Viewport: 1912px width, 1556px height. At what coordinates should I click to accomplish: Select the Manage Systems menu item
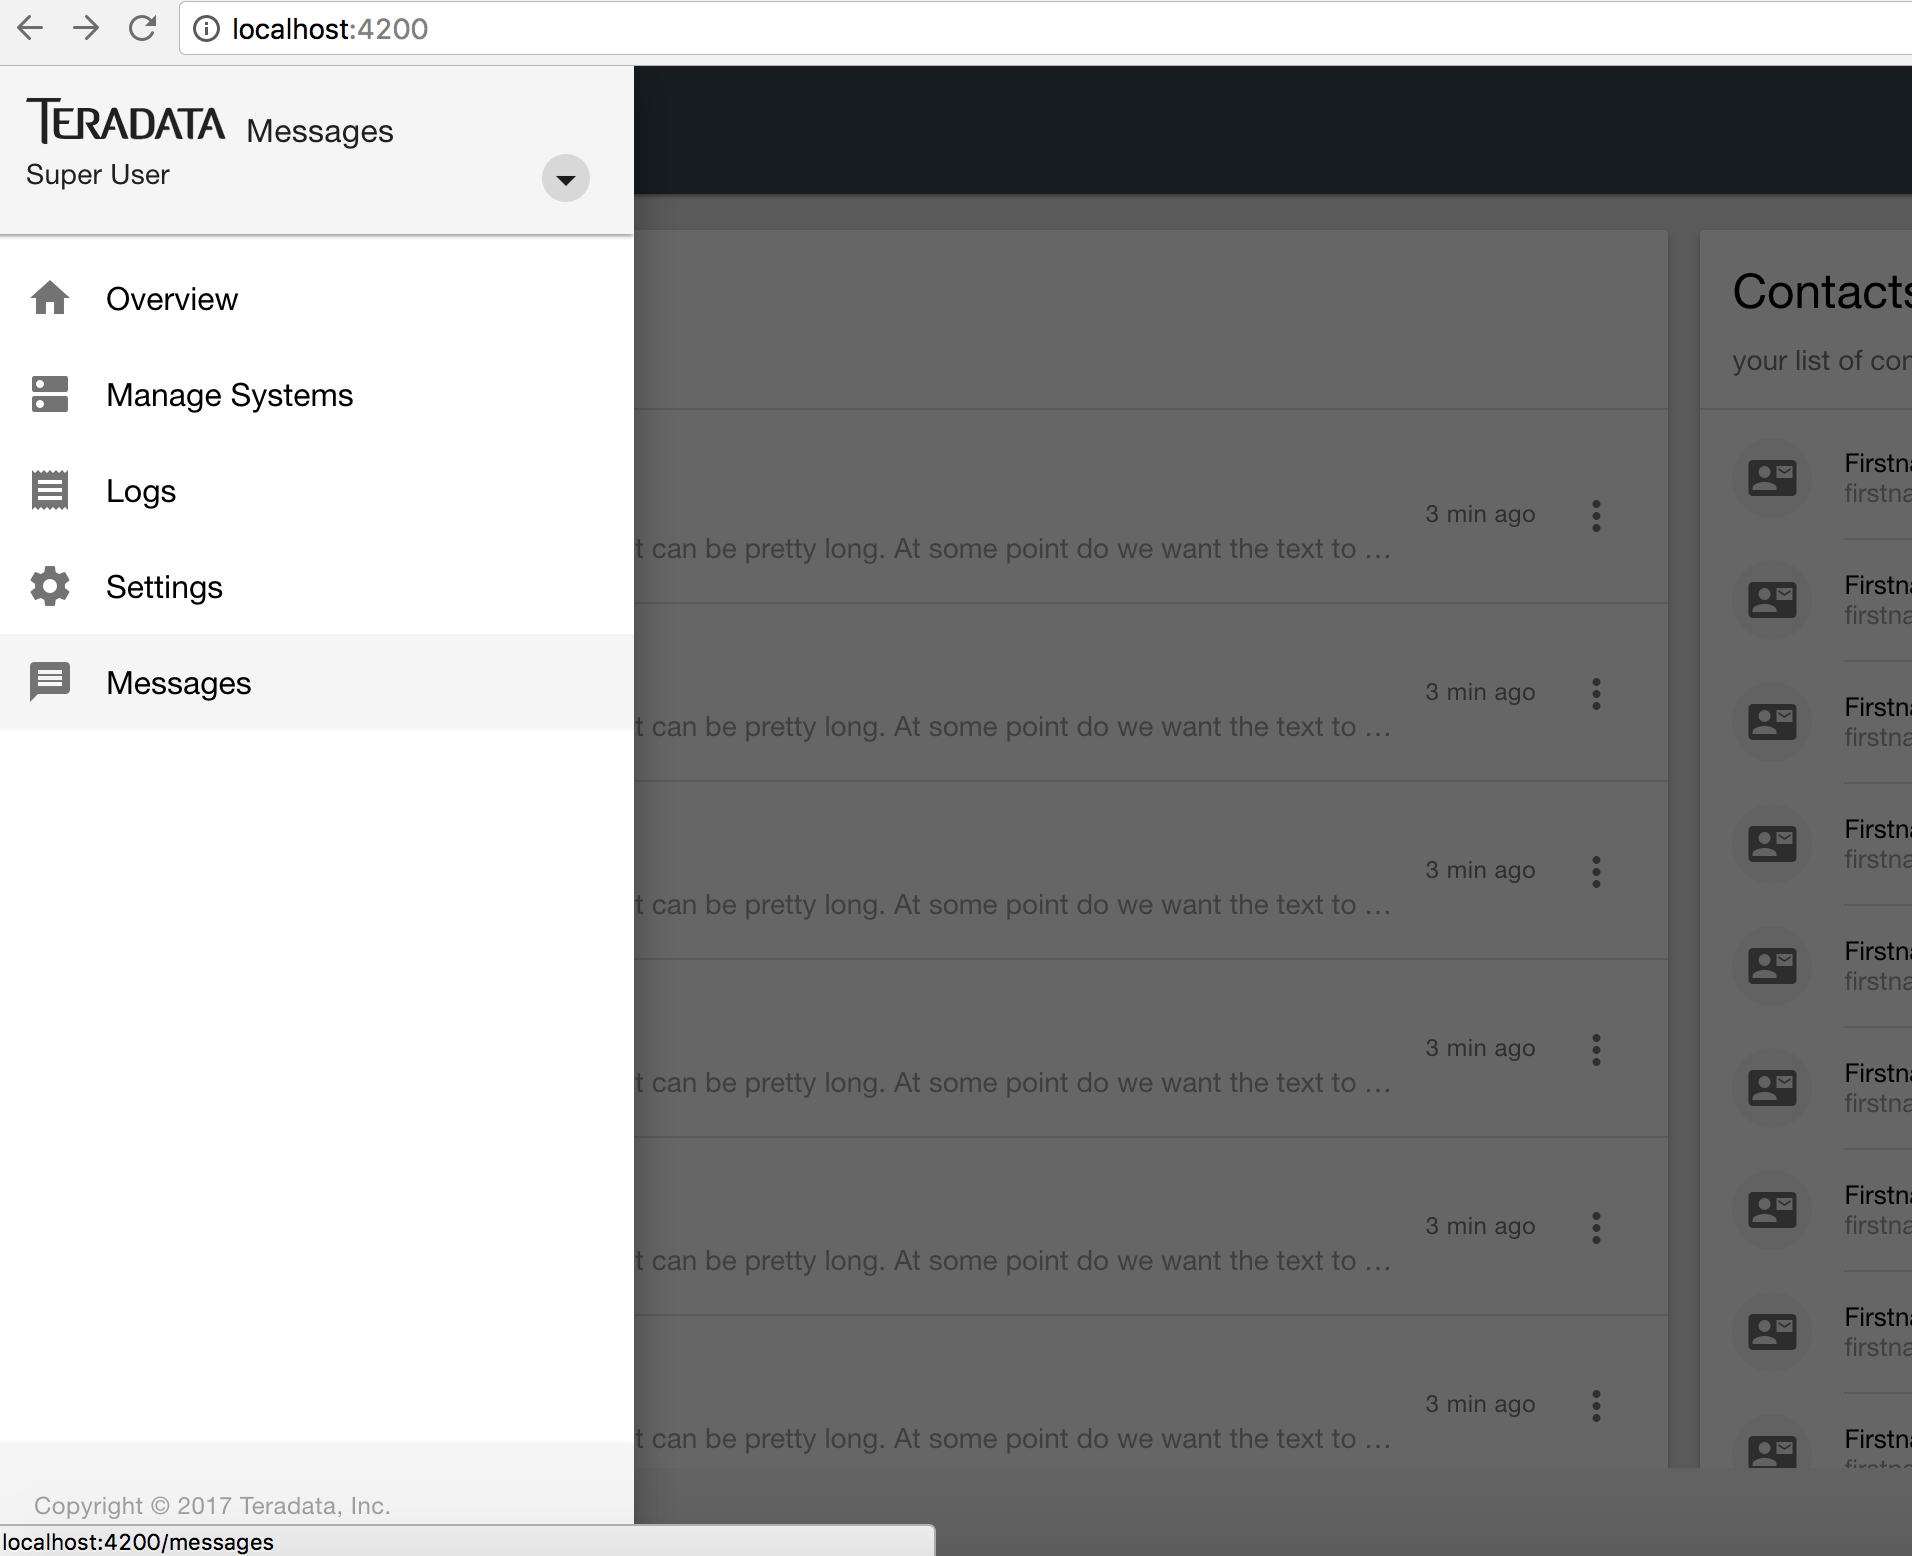click(229, 395)
